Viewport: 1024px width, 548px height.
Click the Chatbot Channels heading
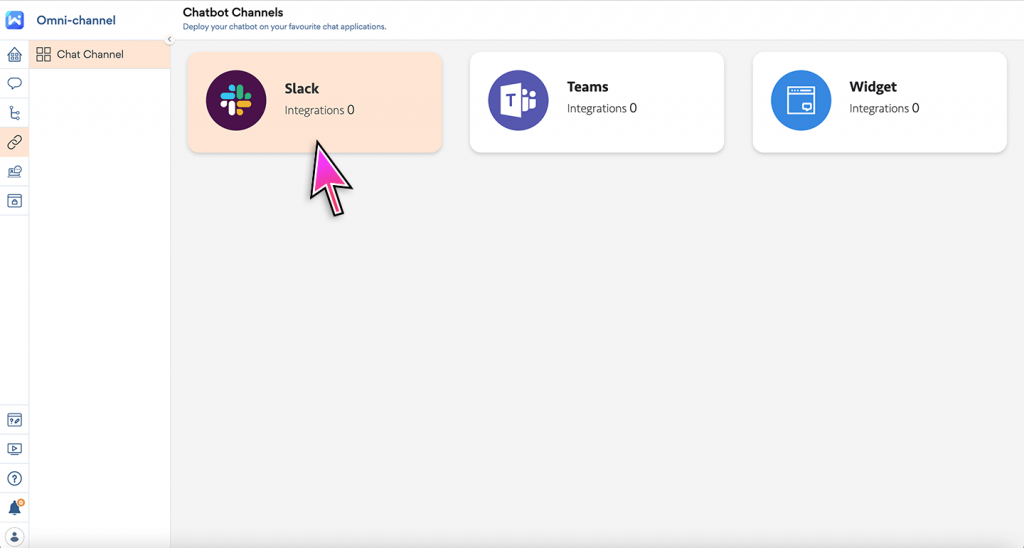tap(233, 12)
